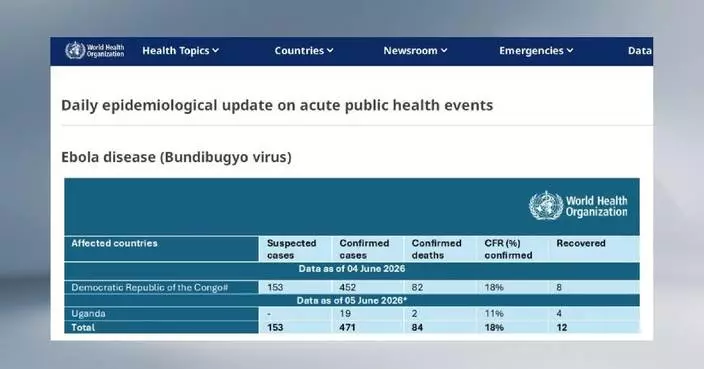Click the Suspected cases column header

pos(292,249)
